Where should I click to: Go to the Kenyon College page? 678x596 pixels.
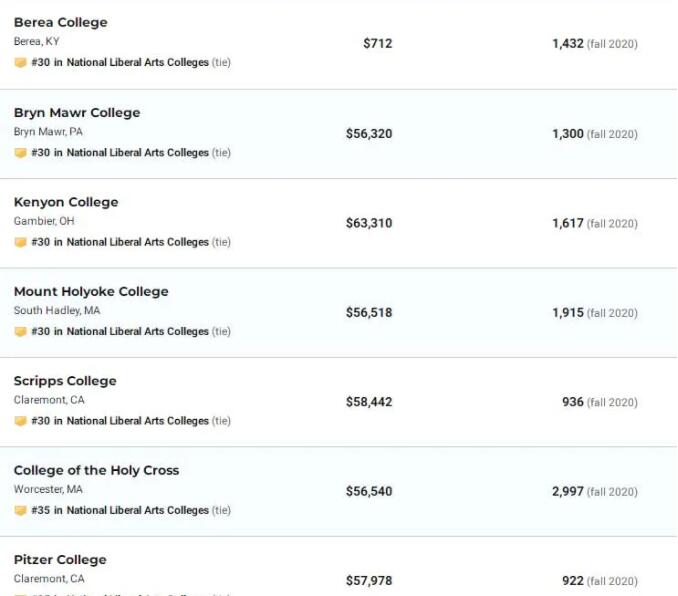66,202
